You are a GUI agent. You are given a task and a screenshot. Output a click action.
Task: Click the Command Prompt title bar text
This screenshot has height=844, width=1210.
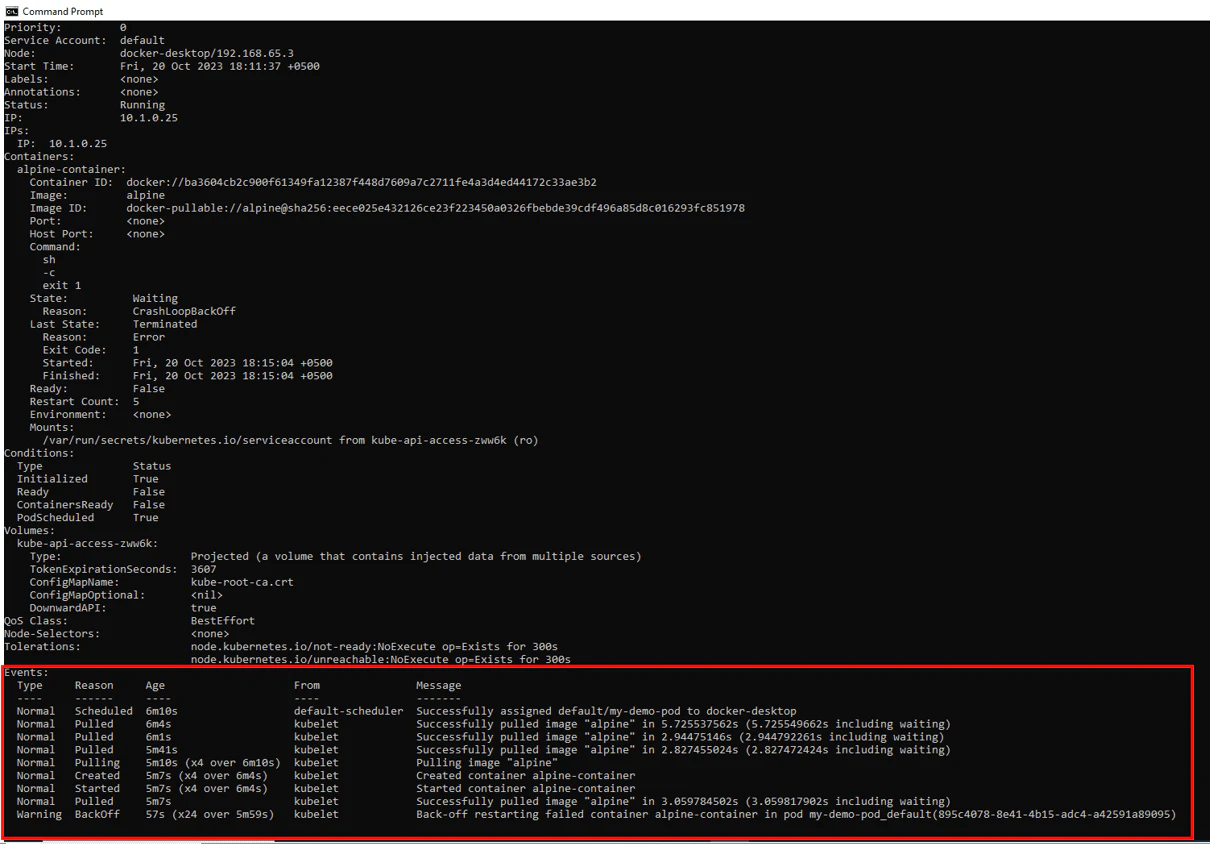click(x=61, y=11)
